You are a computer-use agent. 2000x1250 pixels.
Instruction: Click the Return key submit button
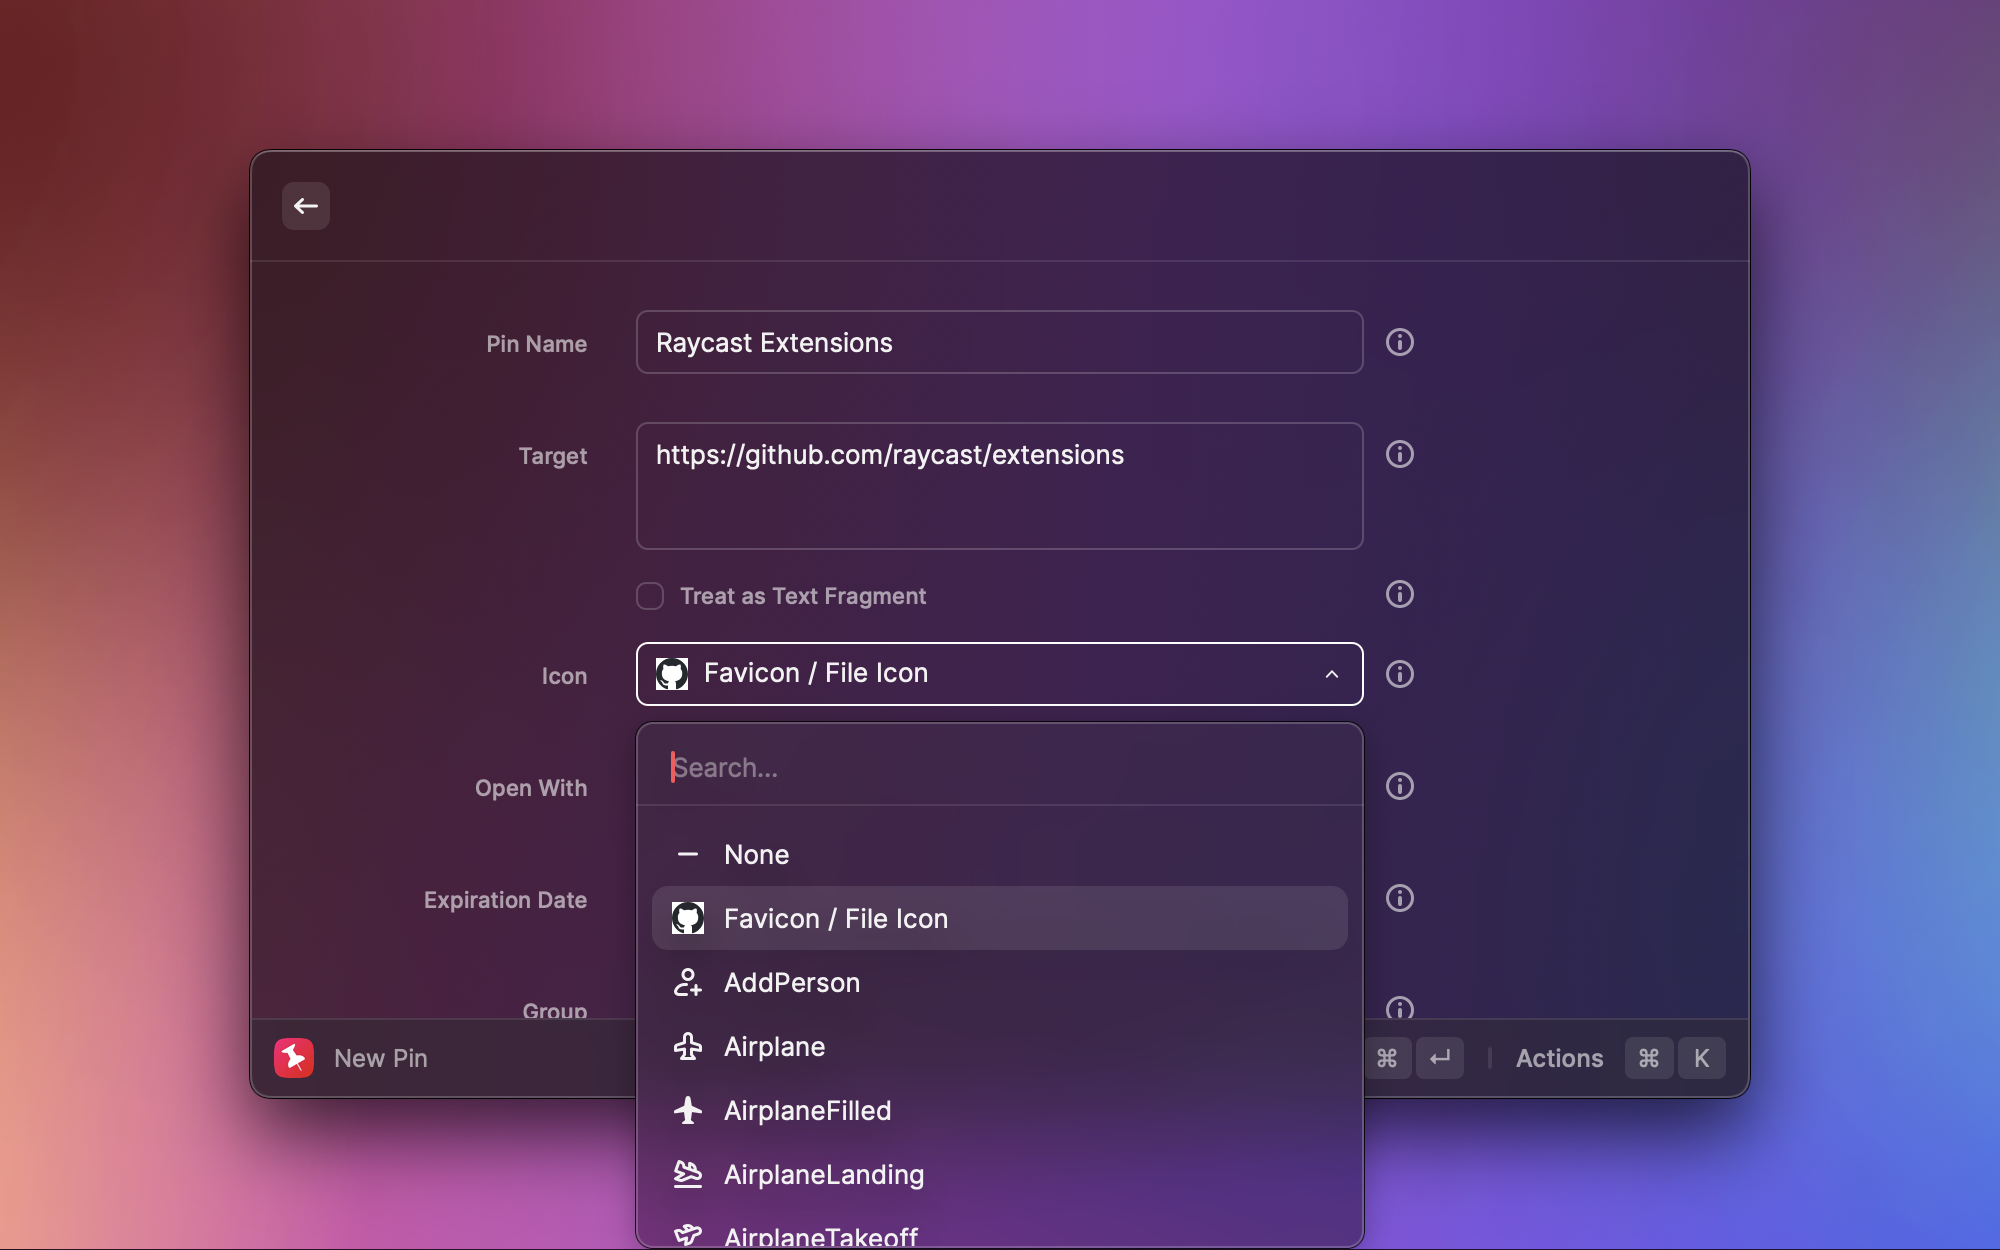1439,1058
